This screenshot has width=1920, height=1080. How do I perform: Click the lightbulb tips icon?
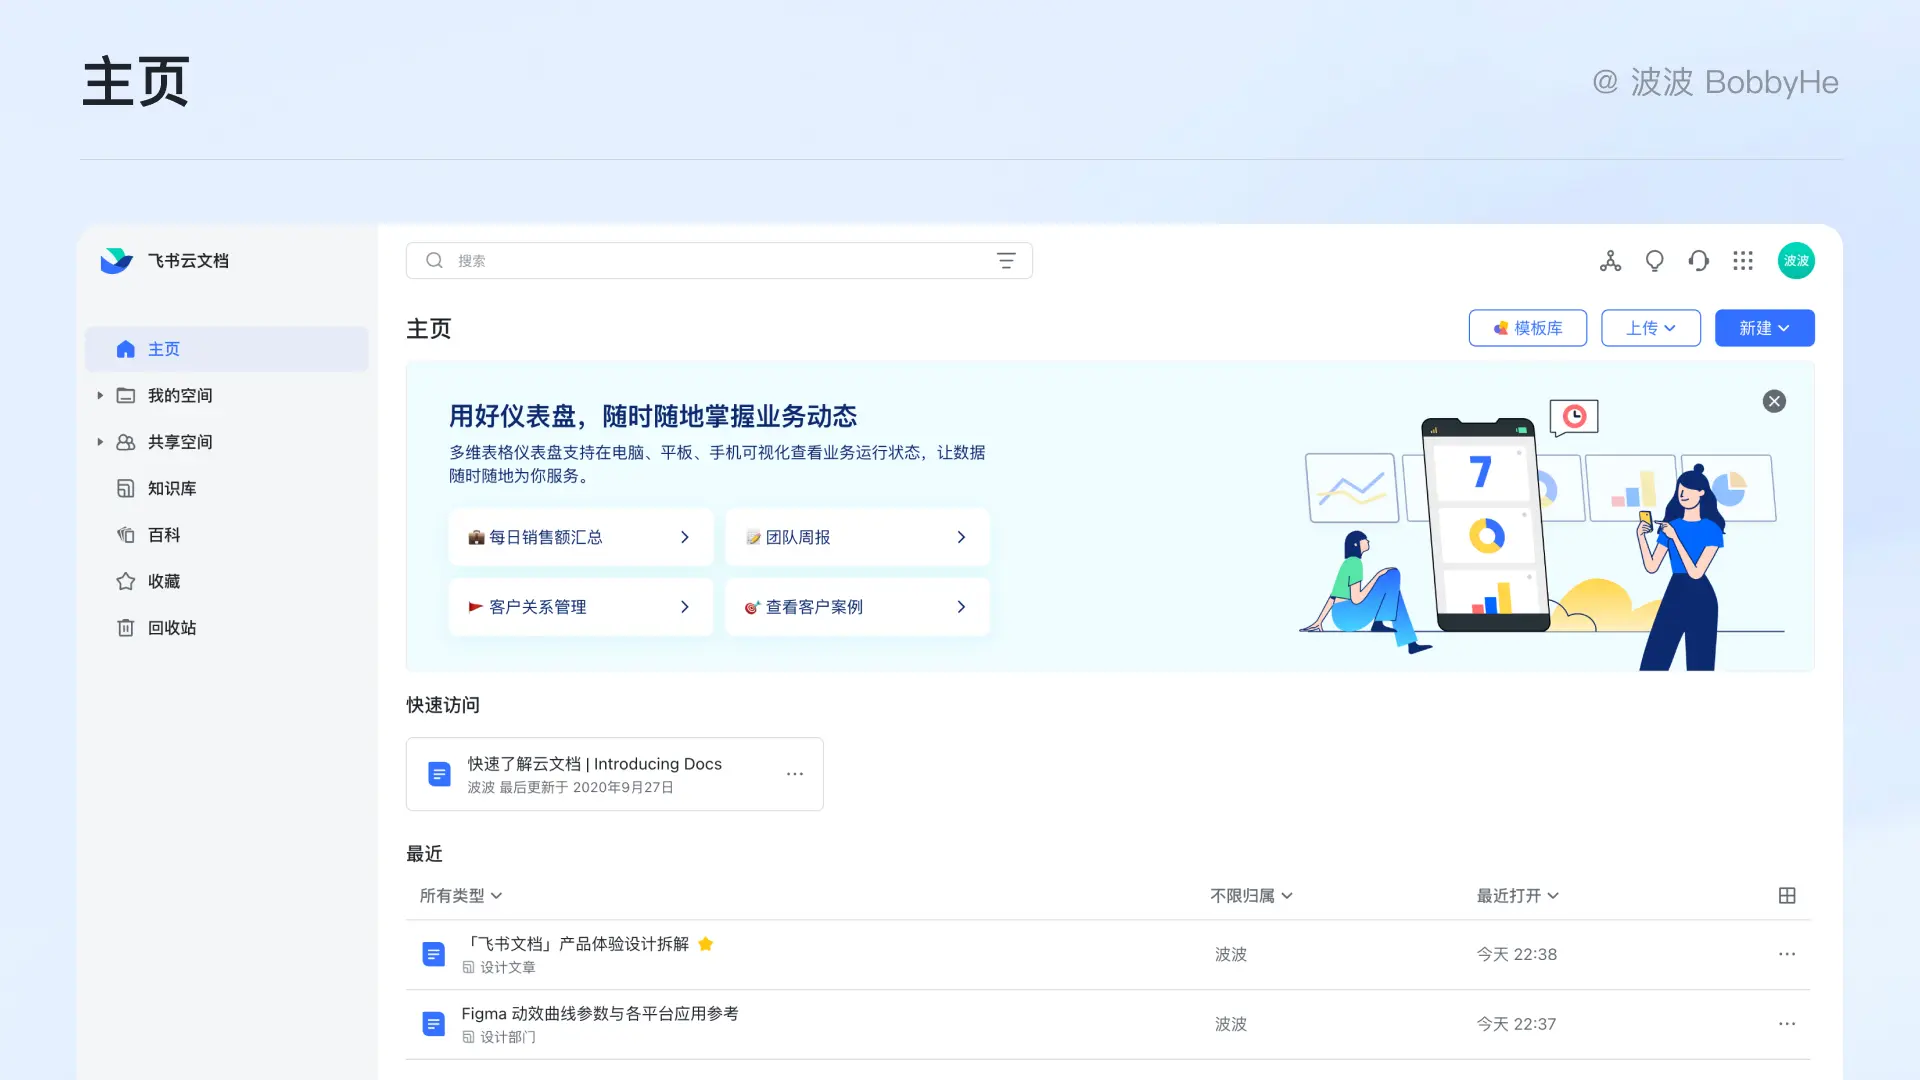tap(1654, 261)
